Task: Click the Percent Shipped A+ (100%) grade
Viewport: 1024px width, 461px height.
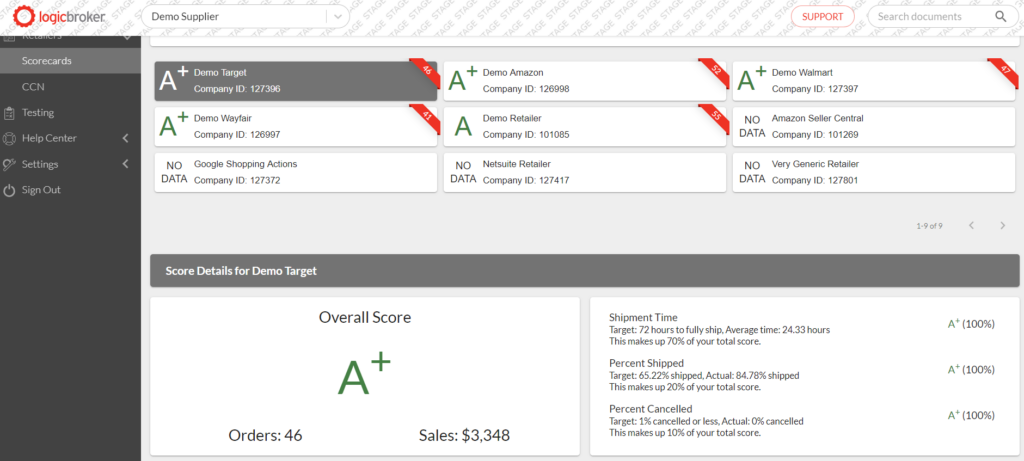Action: coord(971,369)
